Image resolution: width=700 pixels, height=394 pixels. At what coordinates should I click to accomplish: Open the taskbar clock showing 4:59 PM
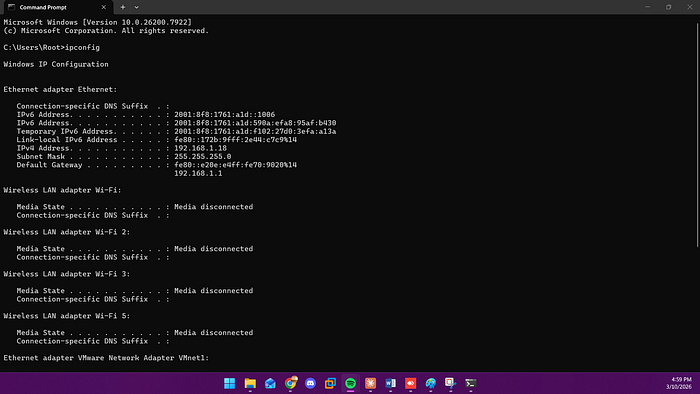679,383
